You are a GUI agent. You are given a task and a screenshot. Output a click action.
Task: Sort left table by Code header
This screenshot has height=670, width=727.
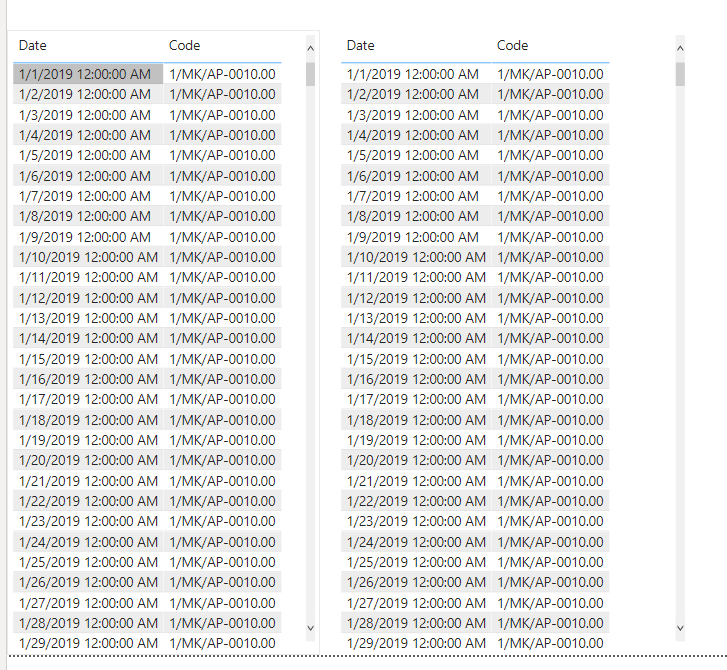185,45
